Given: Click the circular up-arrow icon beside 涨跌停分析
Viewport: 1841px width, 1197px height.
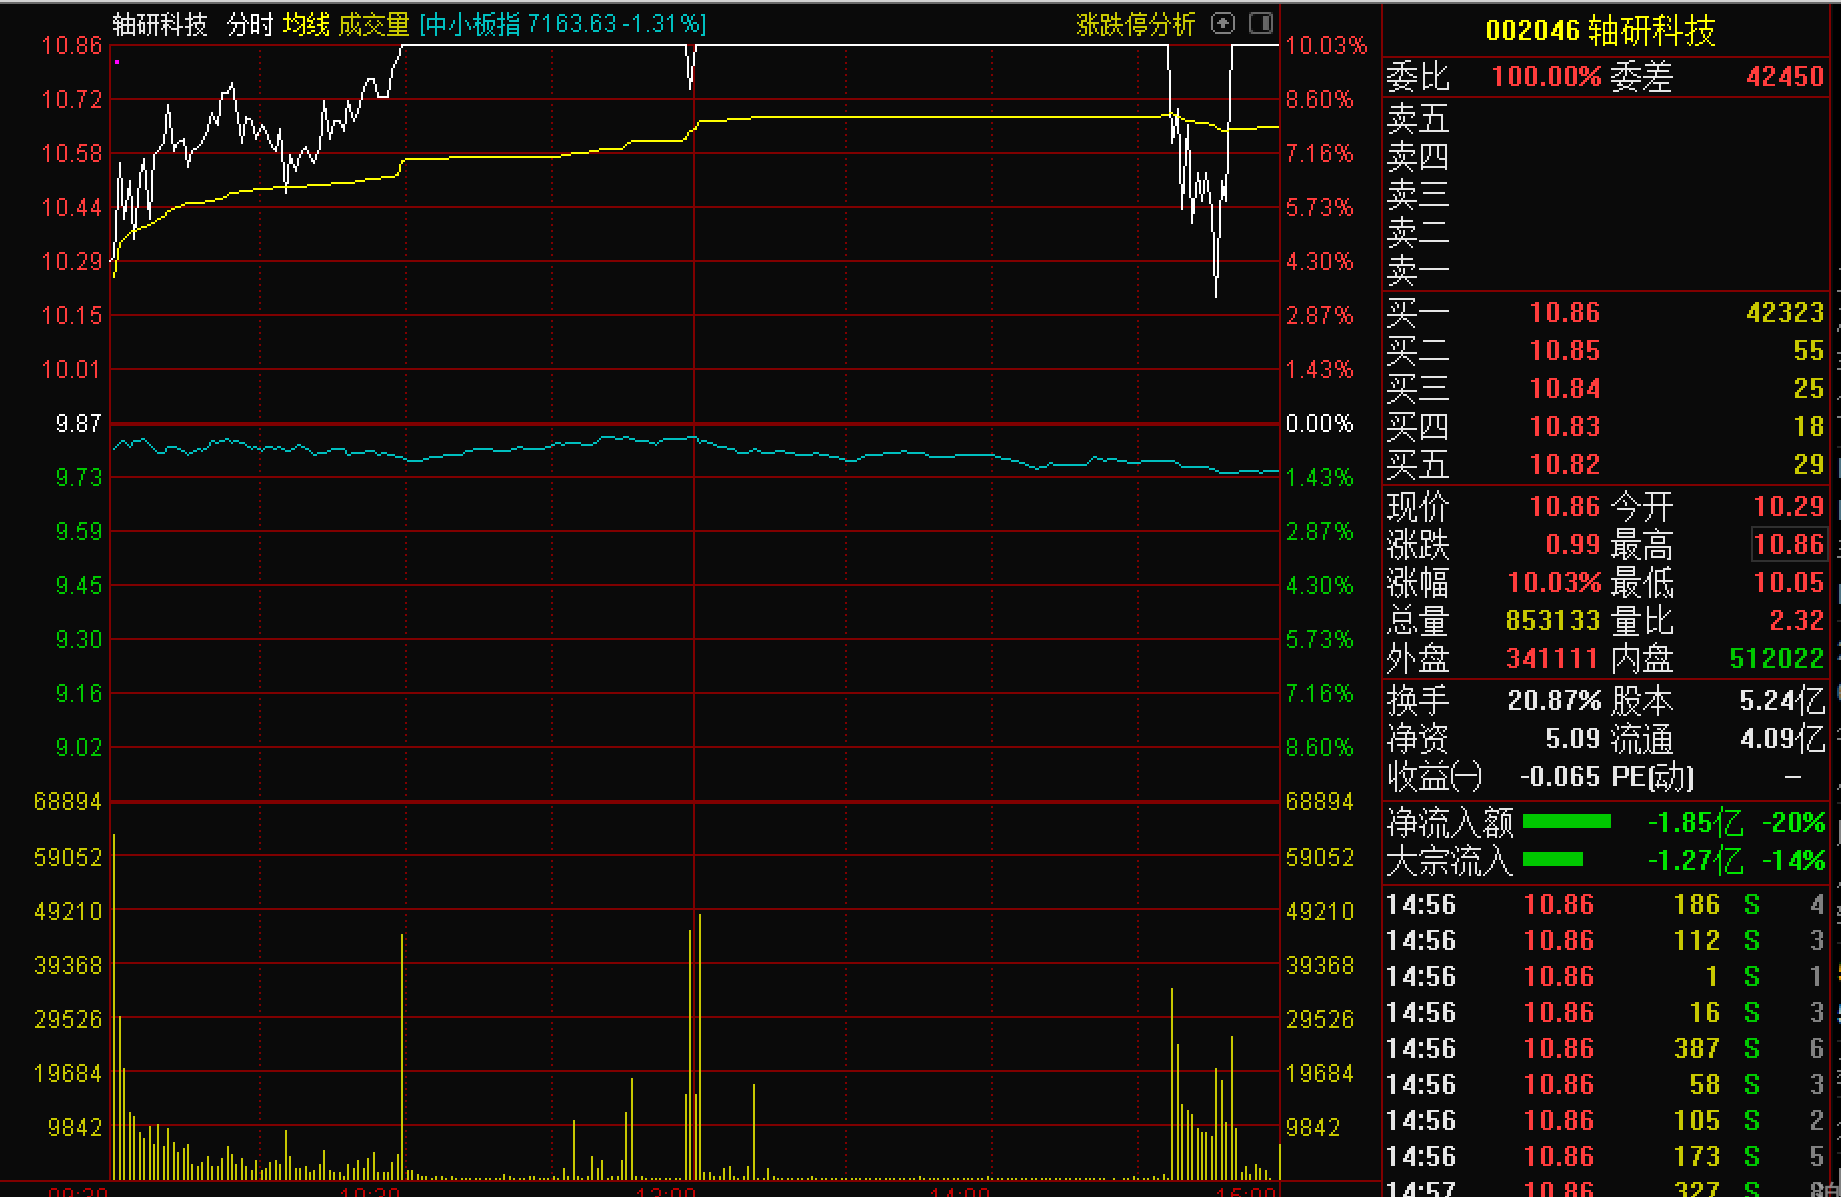Looking at the screenshot, I should (x=1222, y=23).
